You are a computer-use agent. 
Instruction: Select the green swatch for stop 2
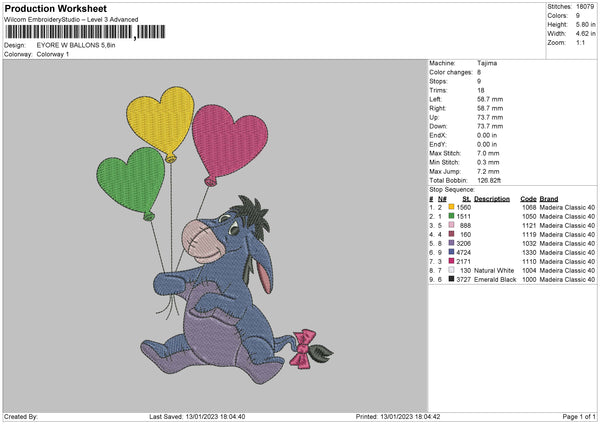click(x=451, y=216)
